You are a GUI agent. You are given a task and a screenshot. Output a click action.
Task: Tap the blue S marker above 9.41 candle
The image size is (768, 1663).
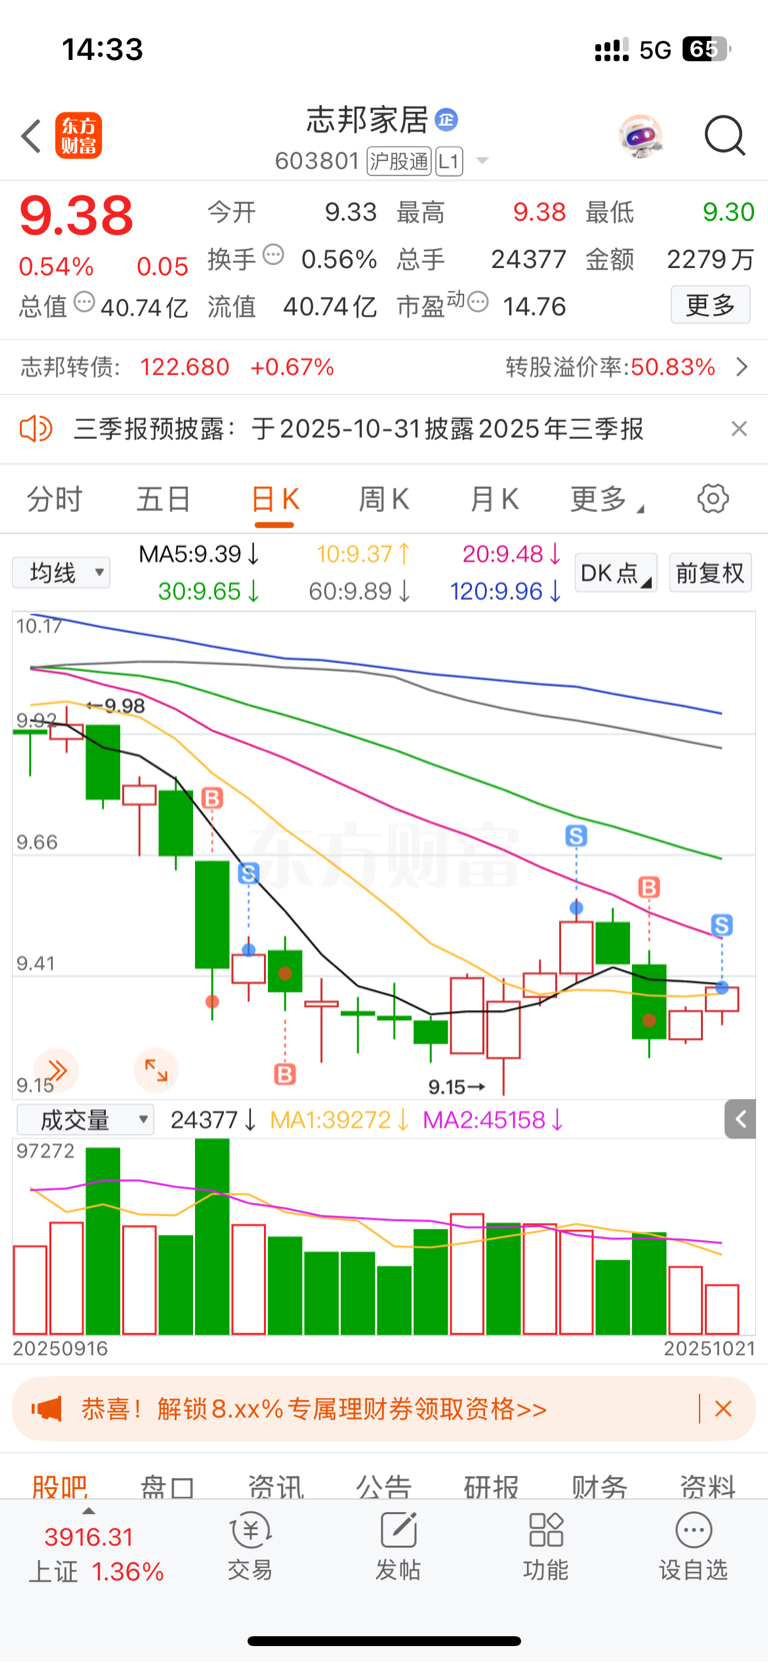pos(249,873)
